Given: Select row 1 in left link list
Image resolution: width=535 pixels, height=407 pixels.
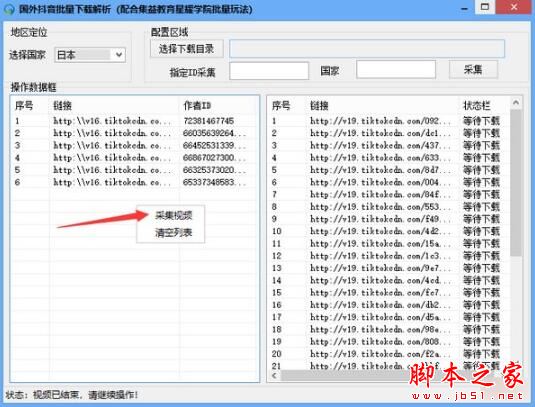Looking at the screenshot, I should [135, 121].
